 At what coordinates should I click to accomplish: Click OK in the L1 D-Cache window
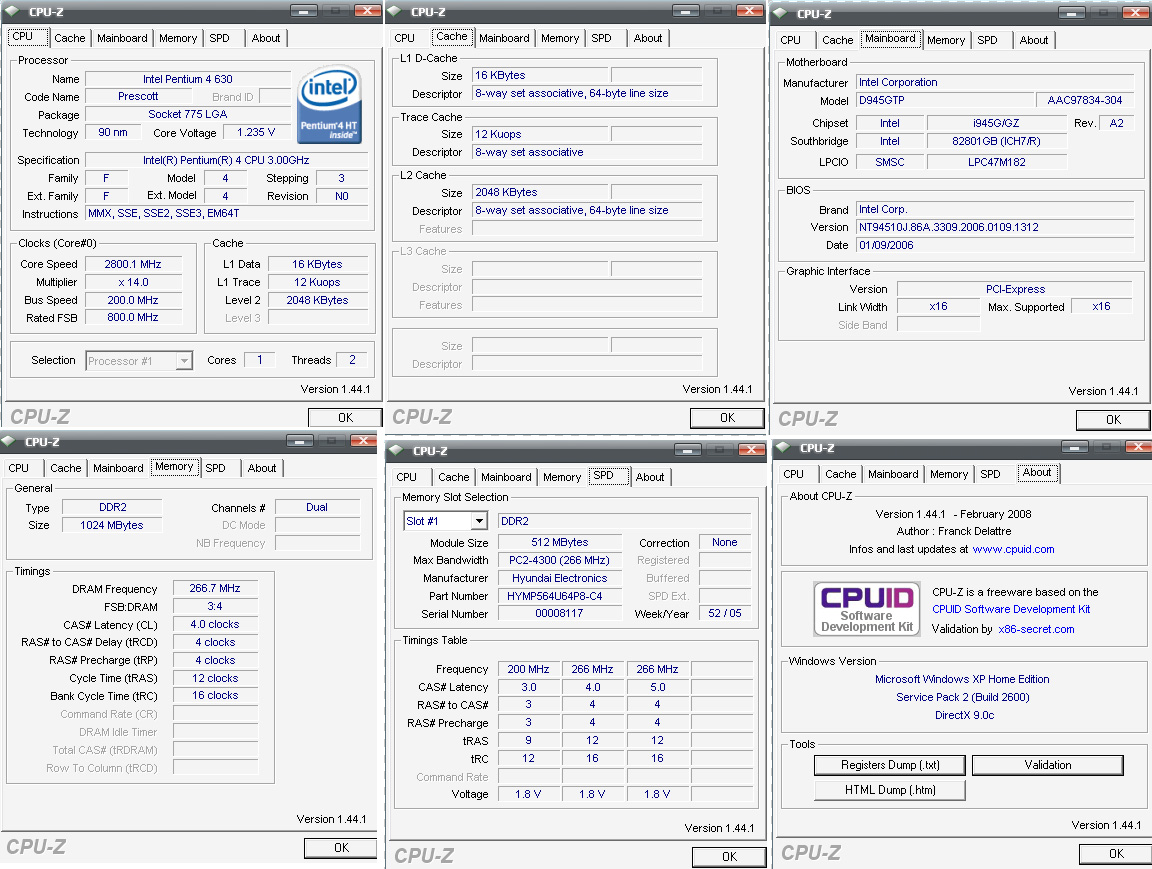click(x=727, y=417)
